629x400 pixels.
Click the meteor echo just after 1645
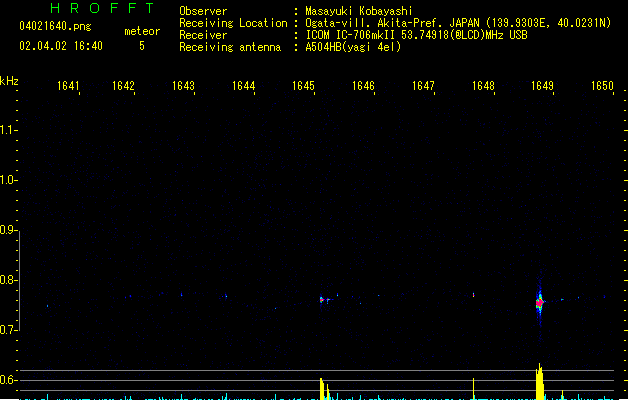[322, 300]
